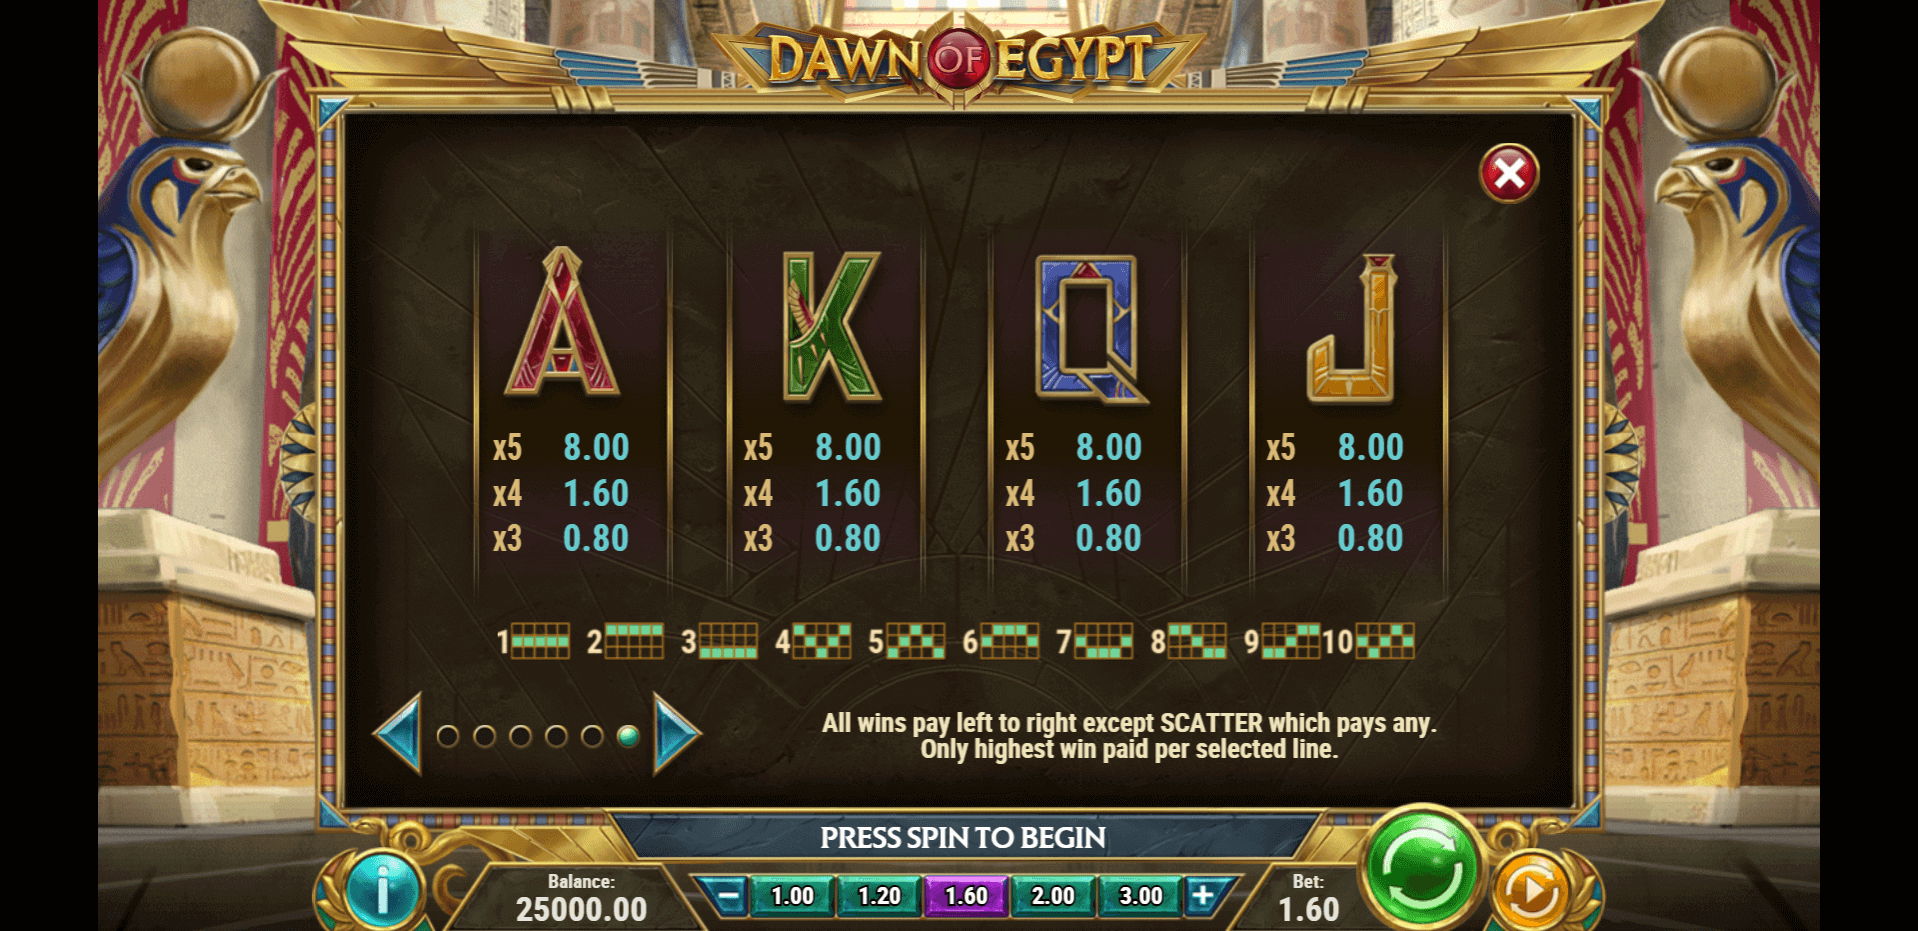Screen dimensions: 1918x931
Task: Select the 3.00 bet value
Action: pyautogui.click(x=1140, y=896)
